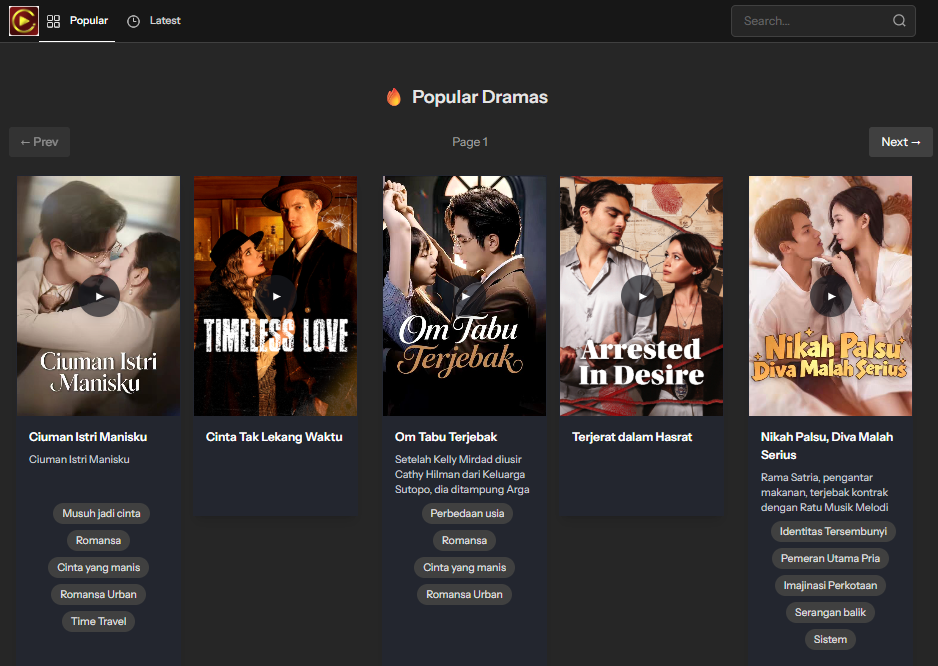Open the Terjerat dalam Hasrat title link
Viewport: 938px width, 666px height.
632,437
